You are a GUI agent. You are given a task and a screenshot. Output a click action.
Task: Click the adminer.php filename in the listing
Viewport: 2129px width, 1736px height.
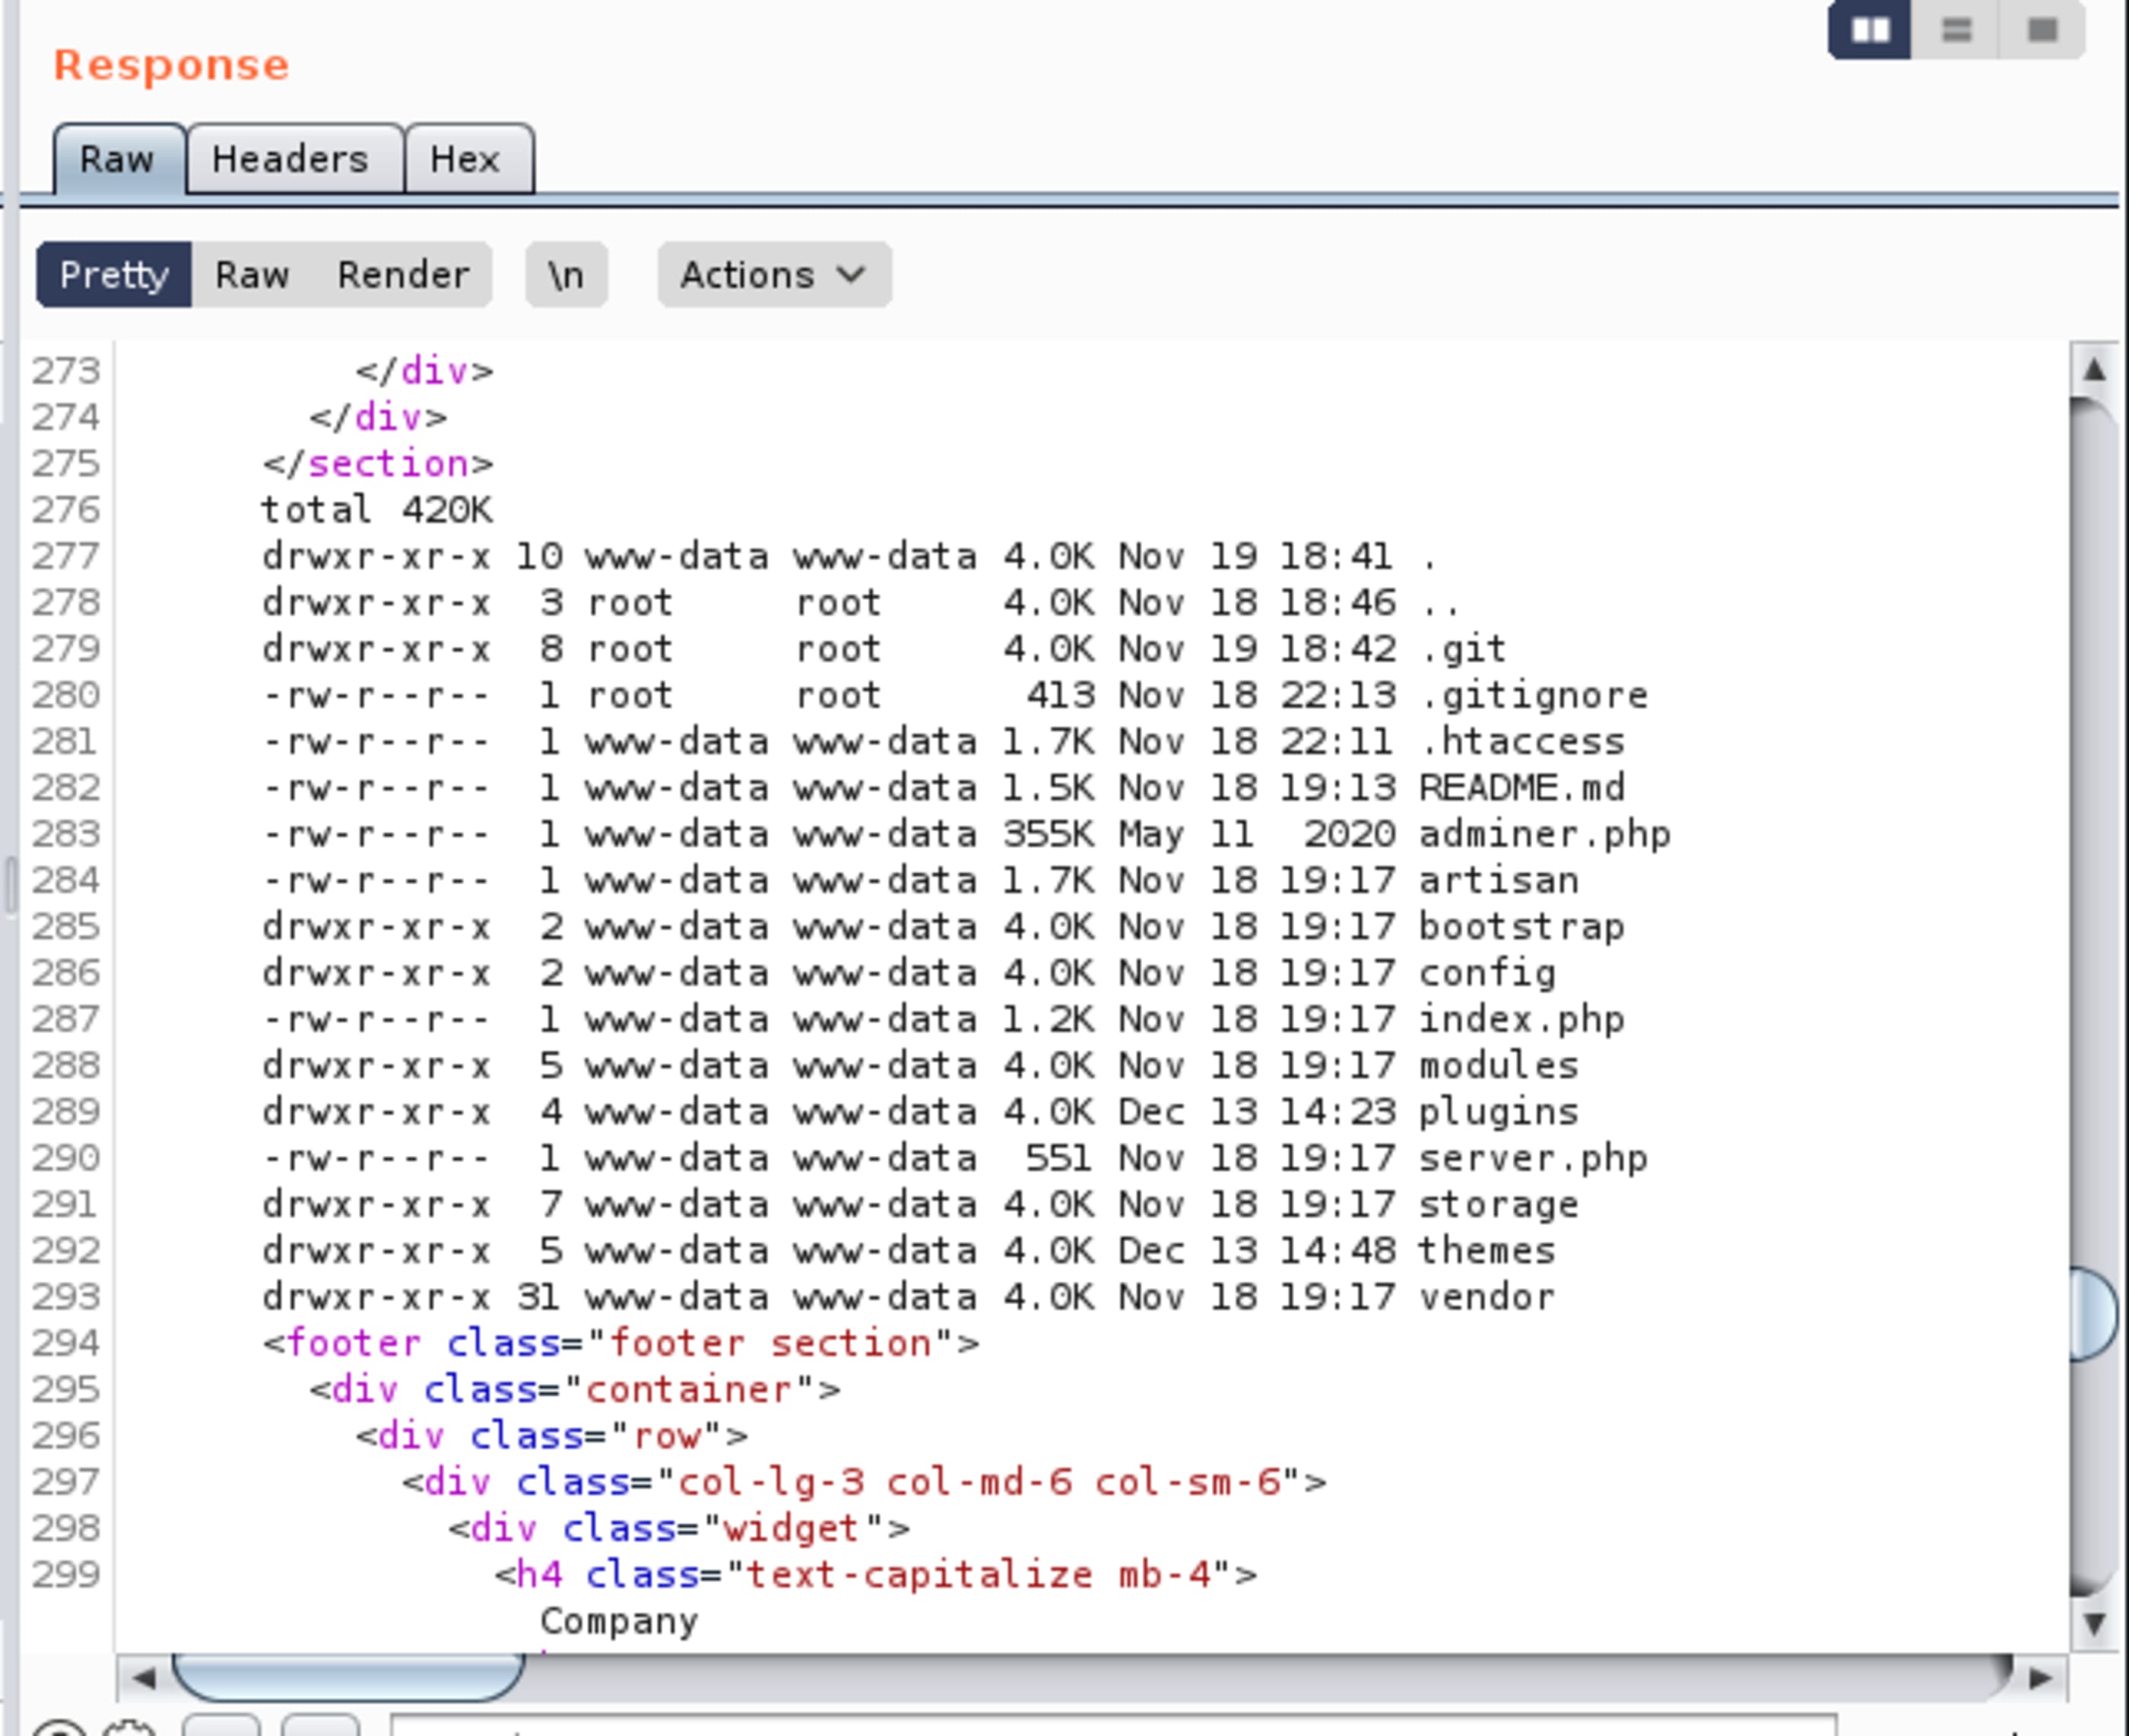click(1544, 834)
